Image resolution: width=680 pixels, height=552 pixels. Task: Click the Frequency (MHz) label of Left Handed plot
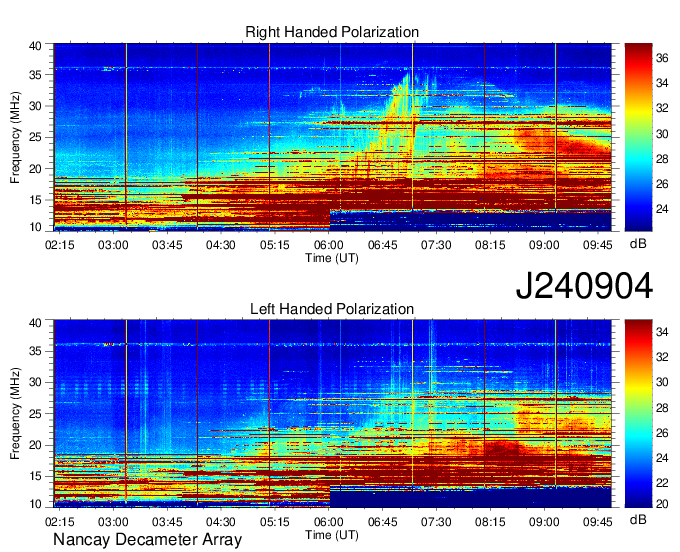(x=15, y=414)
